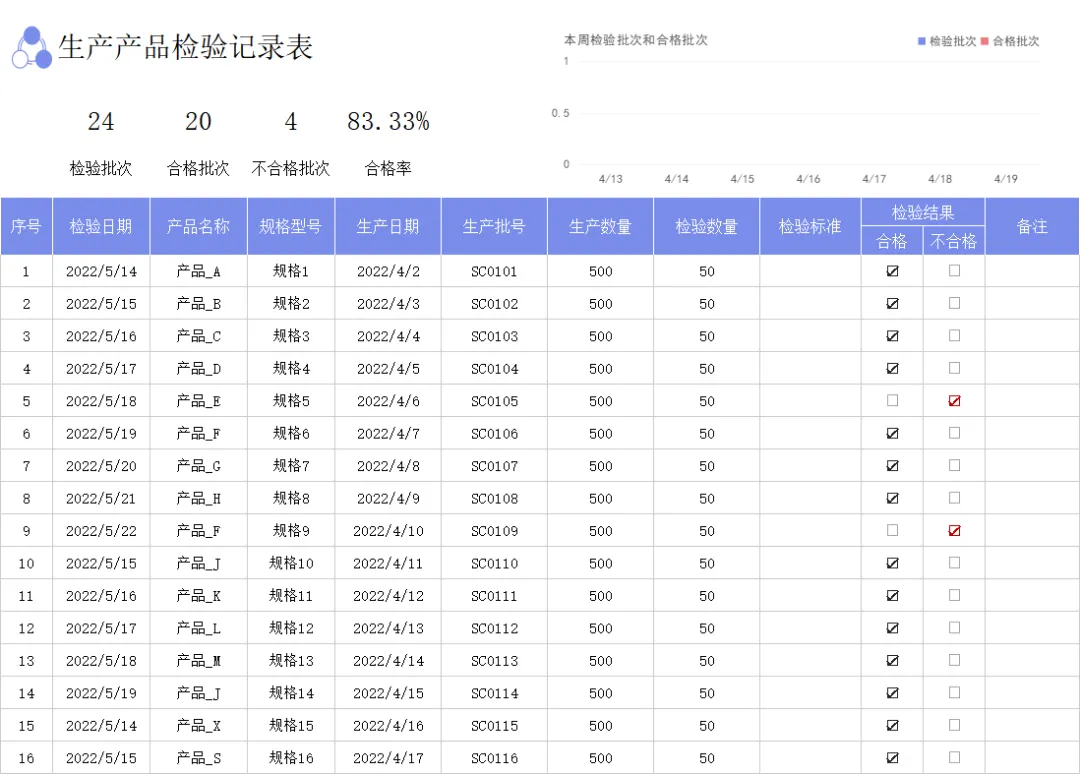Select the 规格12 cell

(291, 628)
